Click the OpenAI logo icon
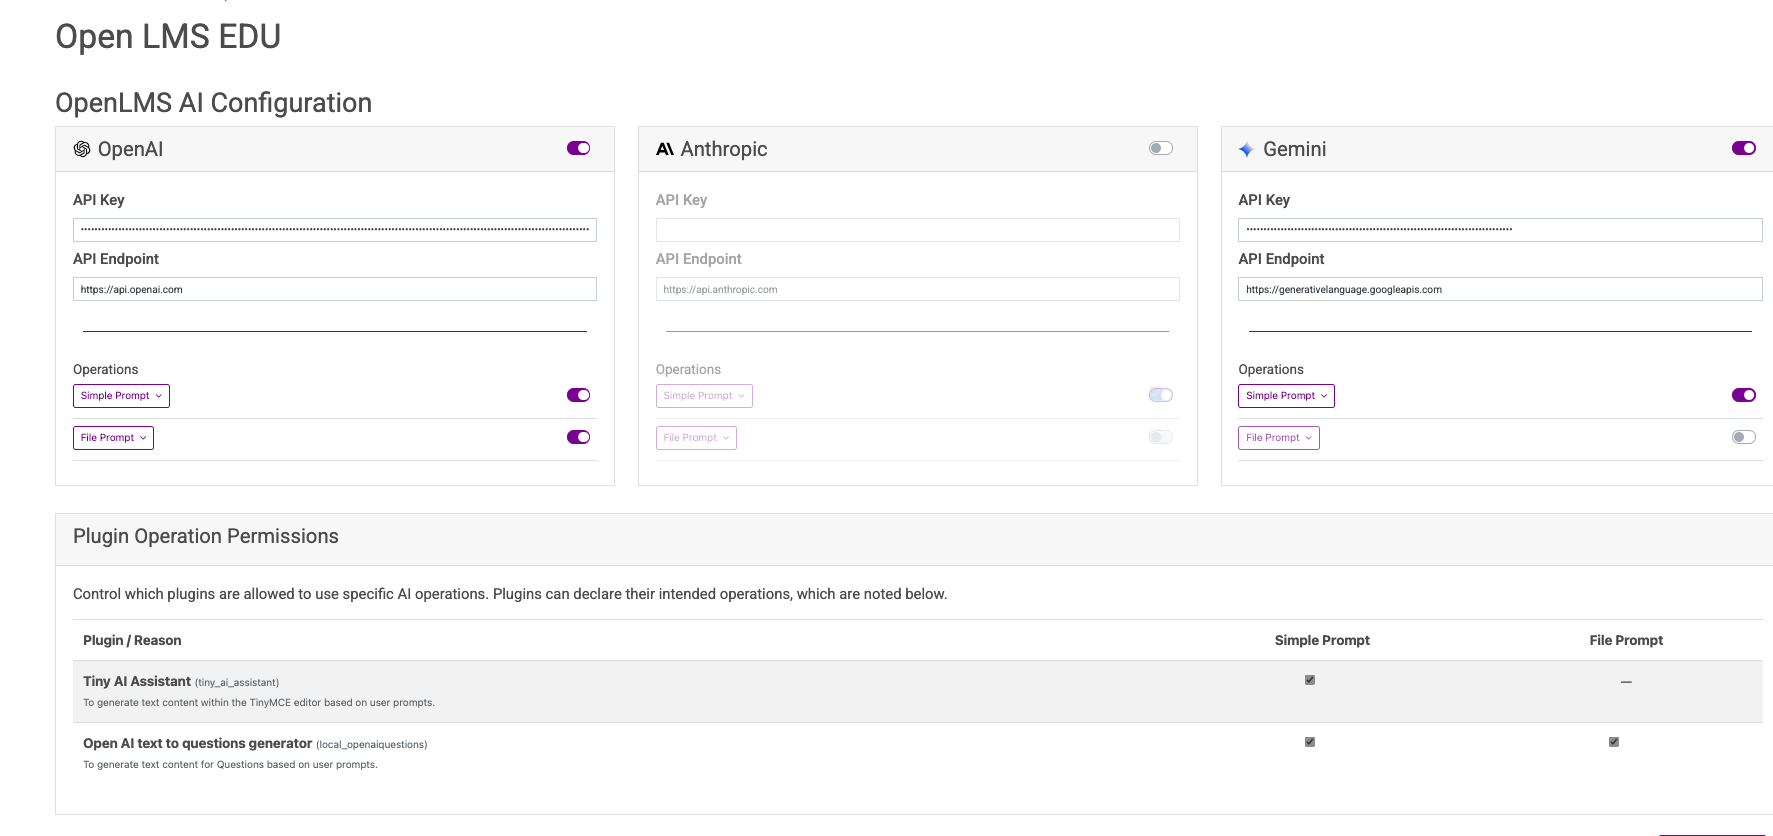This screenshot has height=836, width=1773. coord(82,149)
